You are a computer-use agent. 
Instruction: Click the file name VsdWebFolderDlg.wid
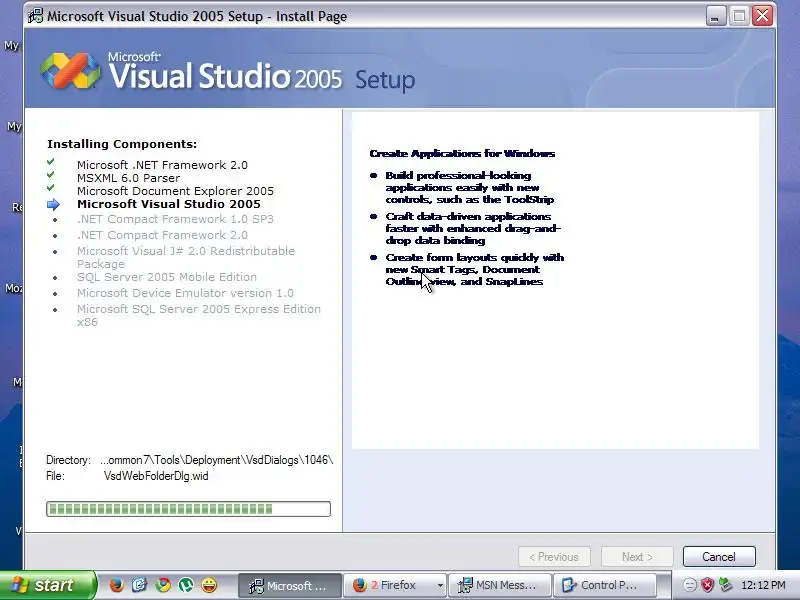(156, 476)
